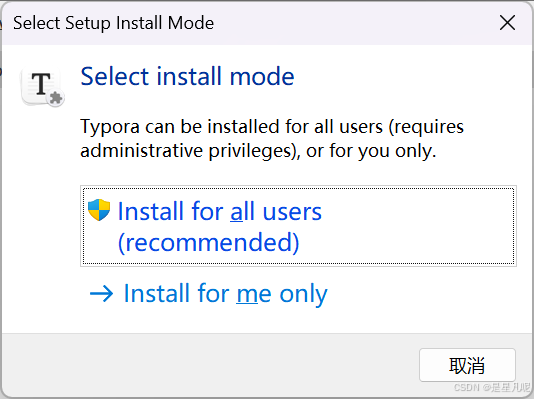Click the 取消 cancel button
534x399 pixels.
pyautogui.click(x=467, y=365)
